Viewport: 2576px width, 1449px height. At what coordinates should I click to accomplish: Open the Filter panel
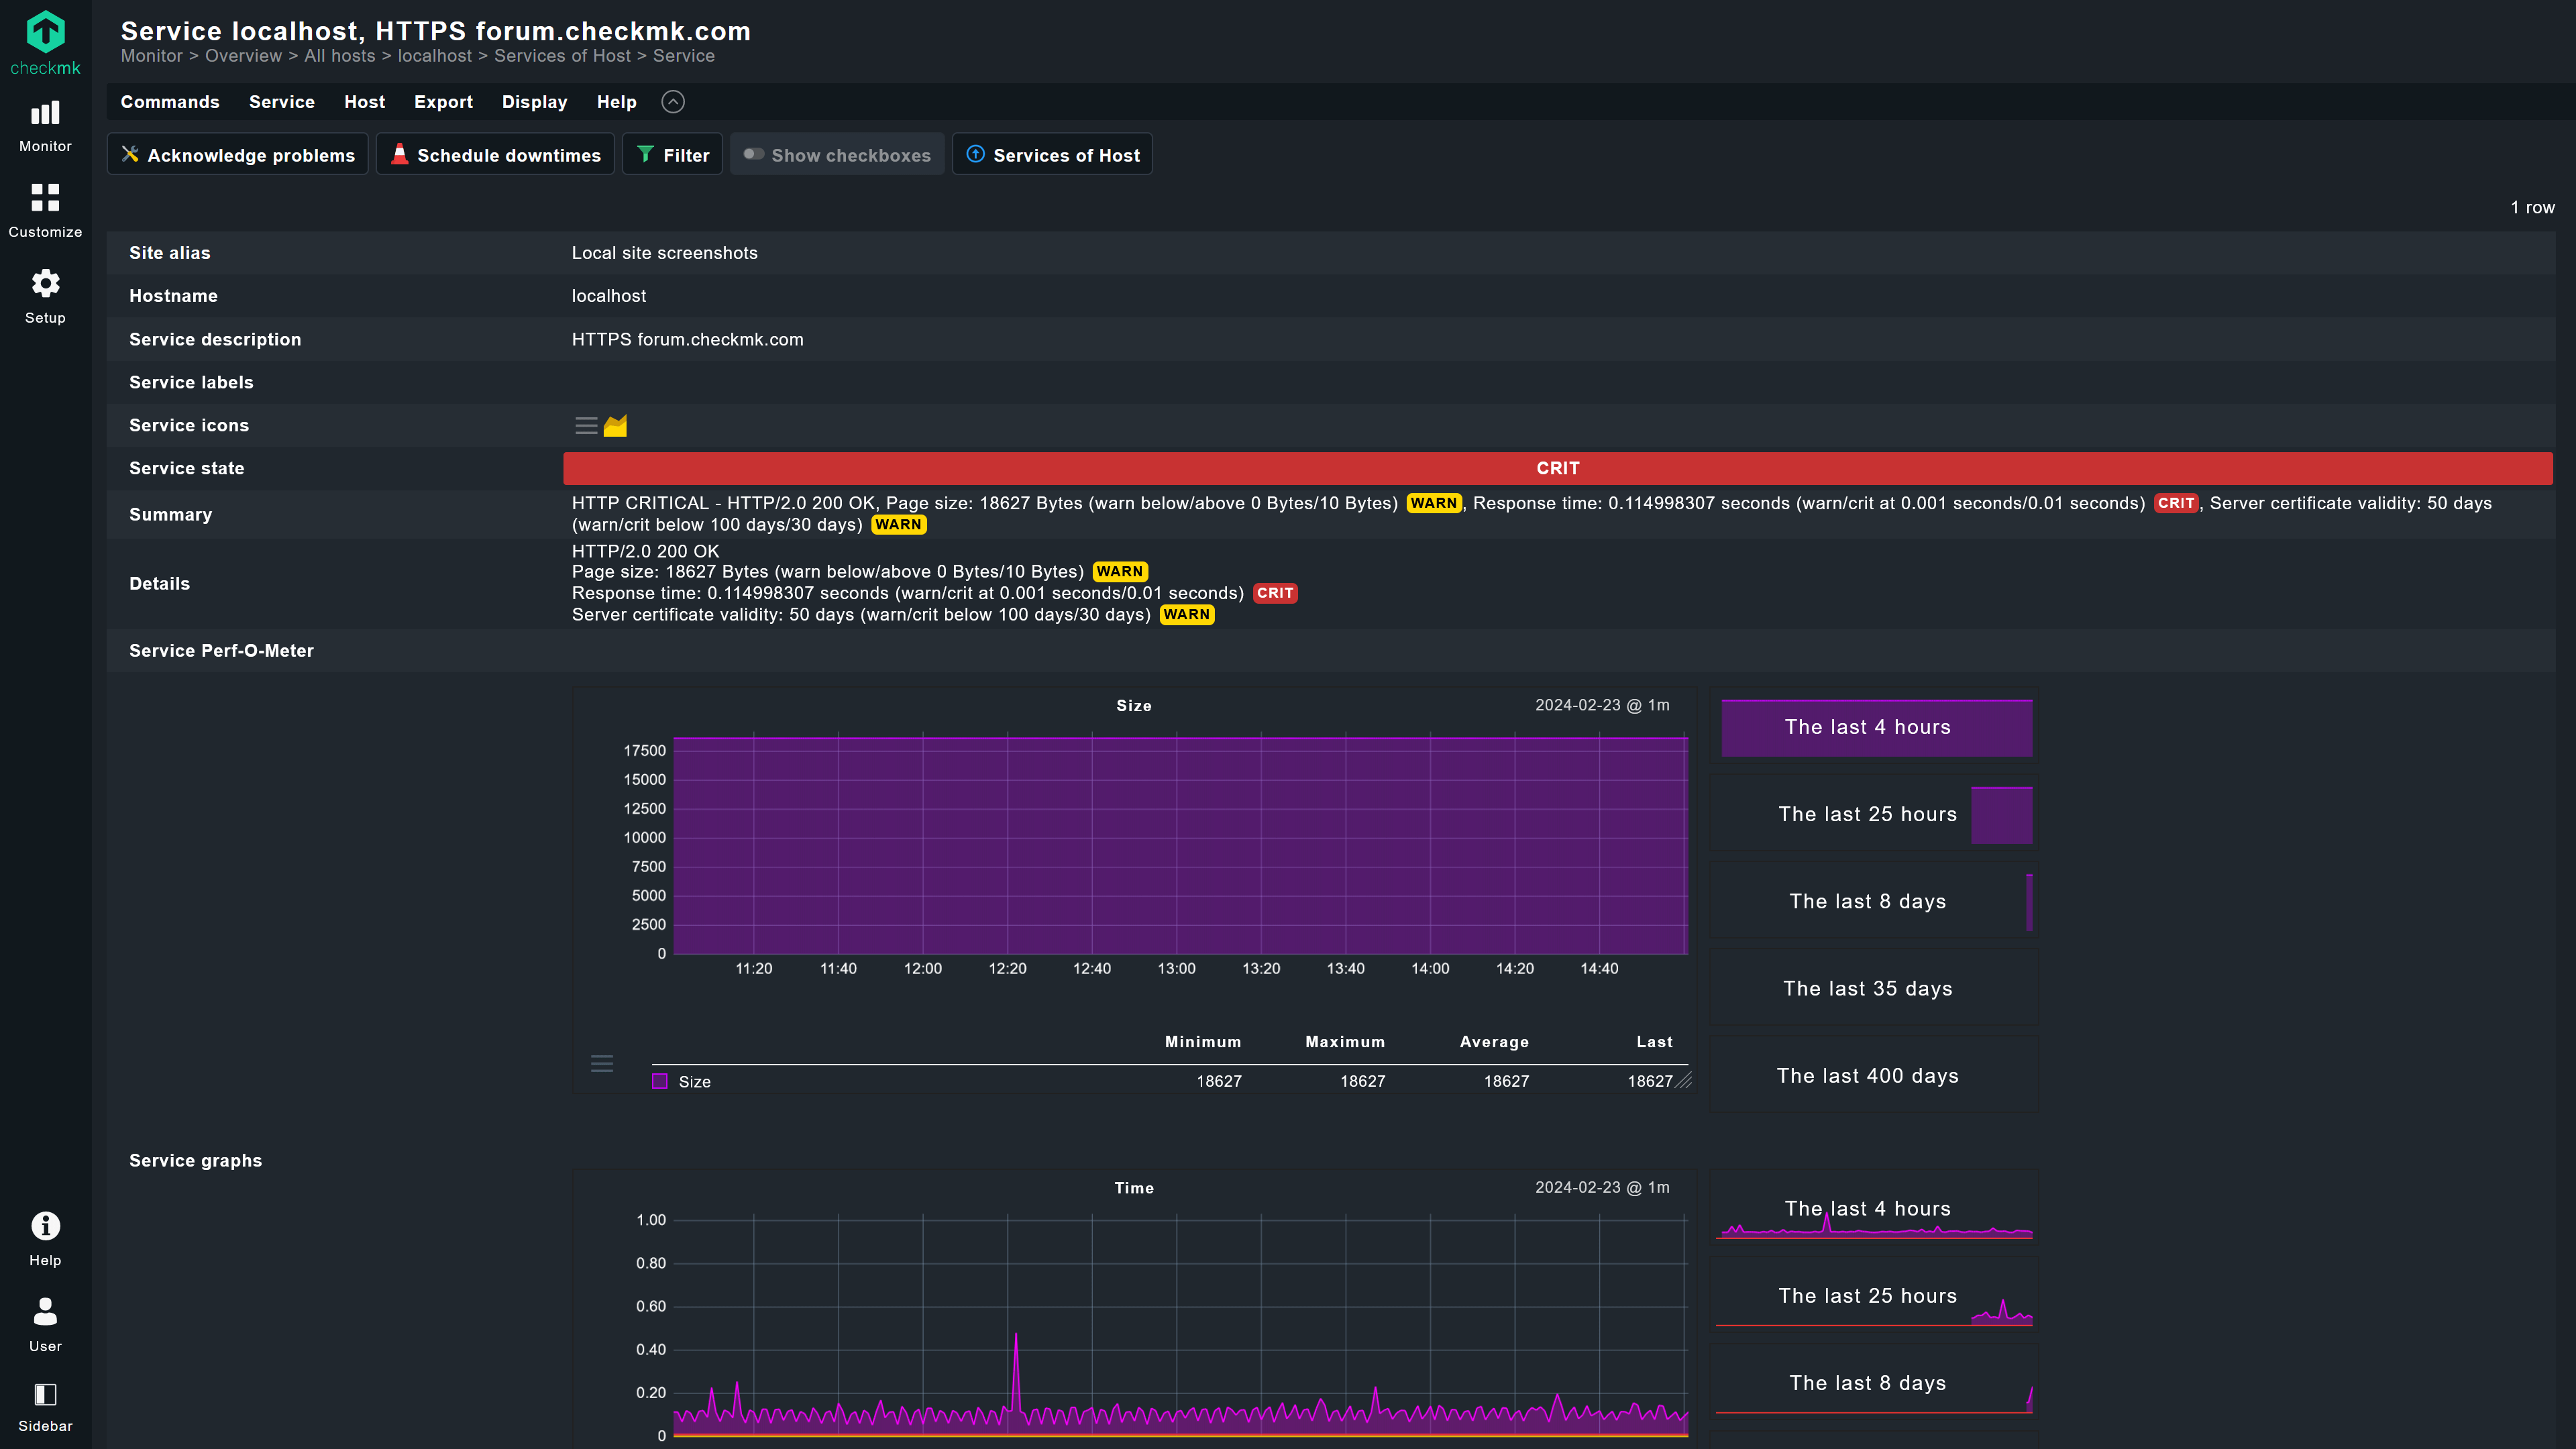tap(672, 155)
